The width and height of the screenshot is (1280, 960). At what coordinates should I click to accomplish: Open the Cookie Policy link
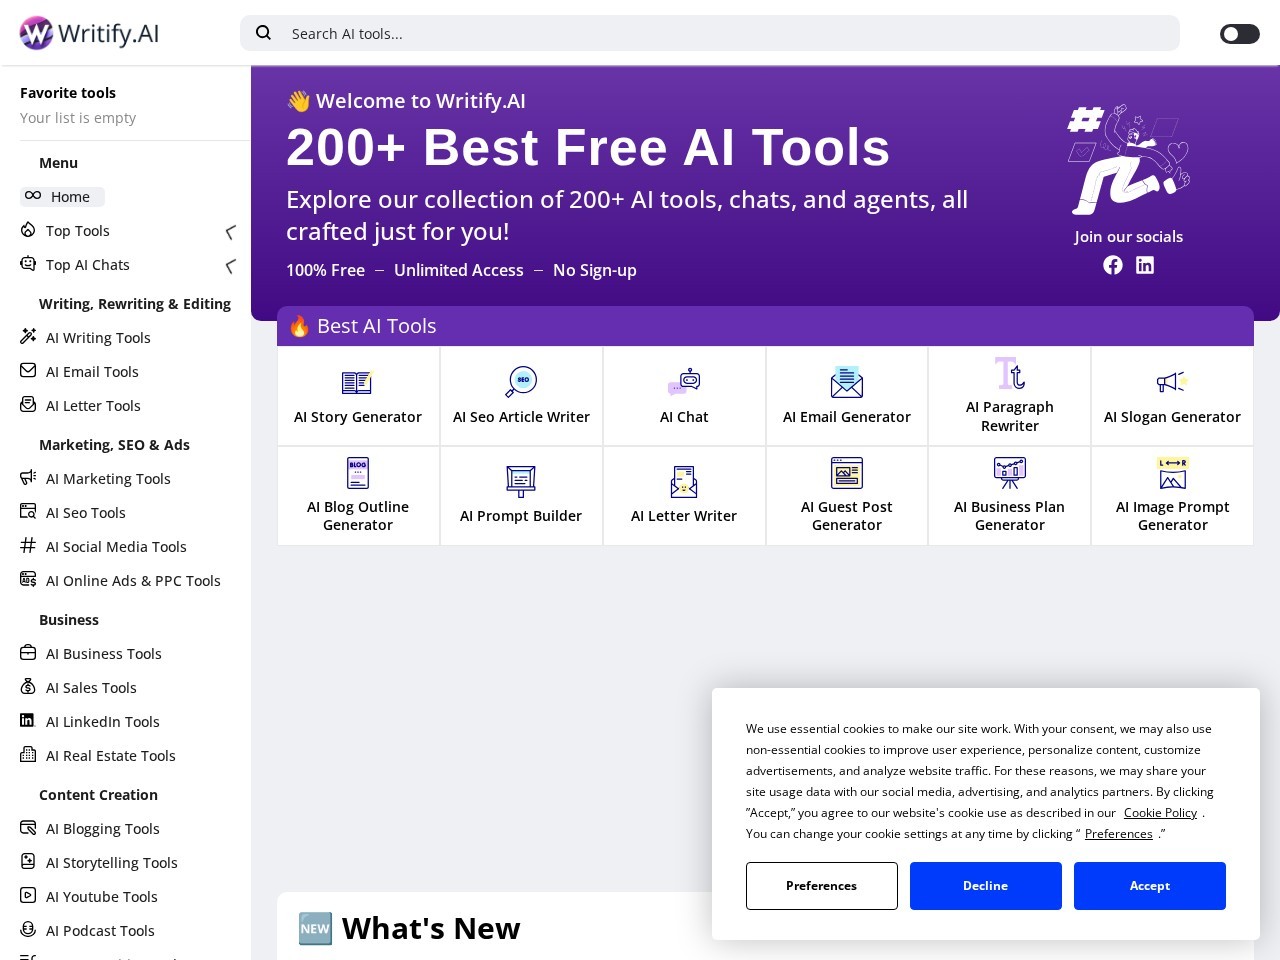(x=1160, y=813)
